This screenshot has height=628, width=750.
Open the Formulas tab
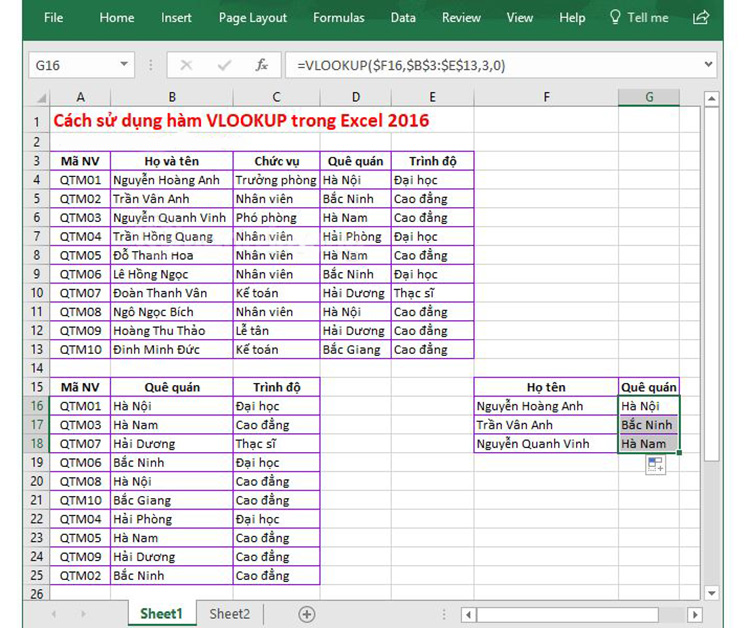click(339, 18)
